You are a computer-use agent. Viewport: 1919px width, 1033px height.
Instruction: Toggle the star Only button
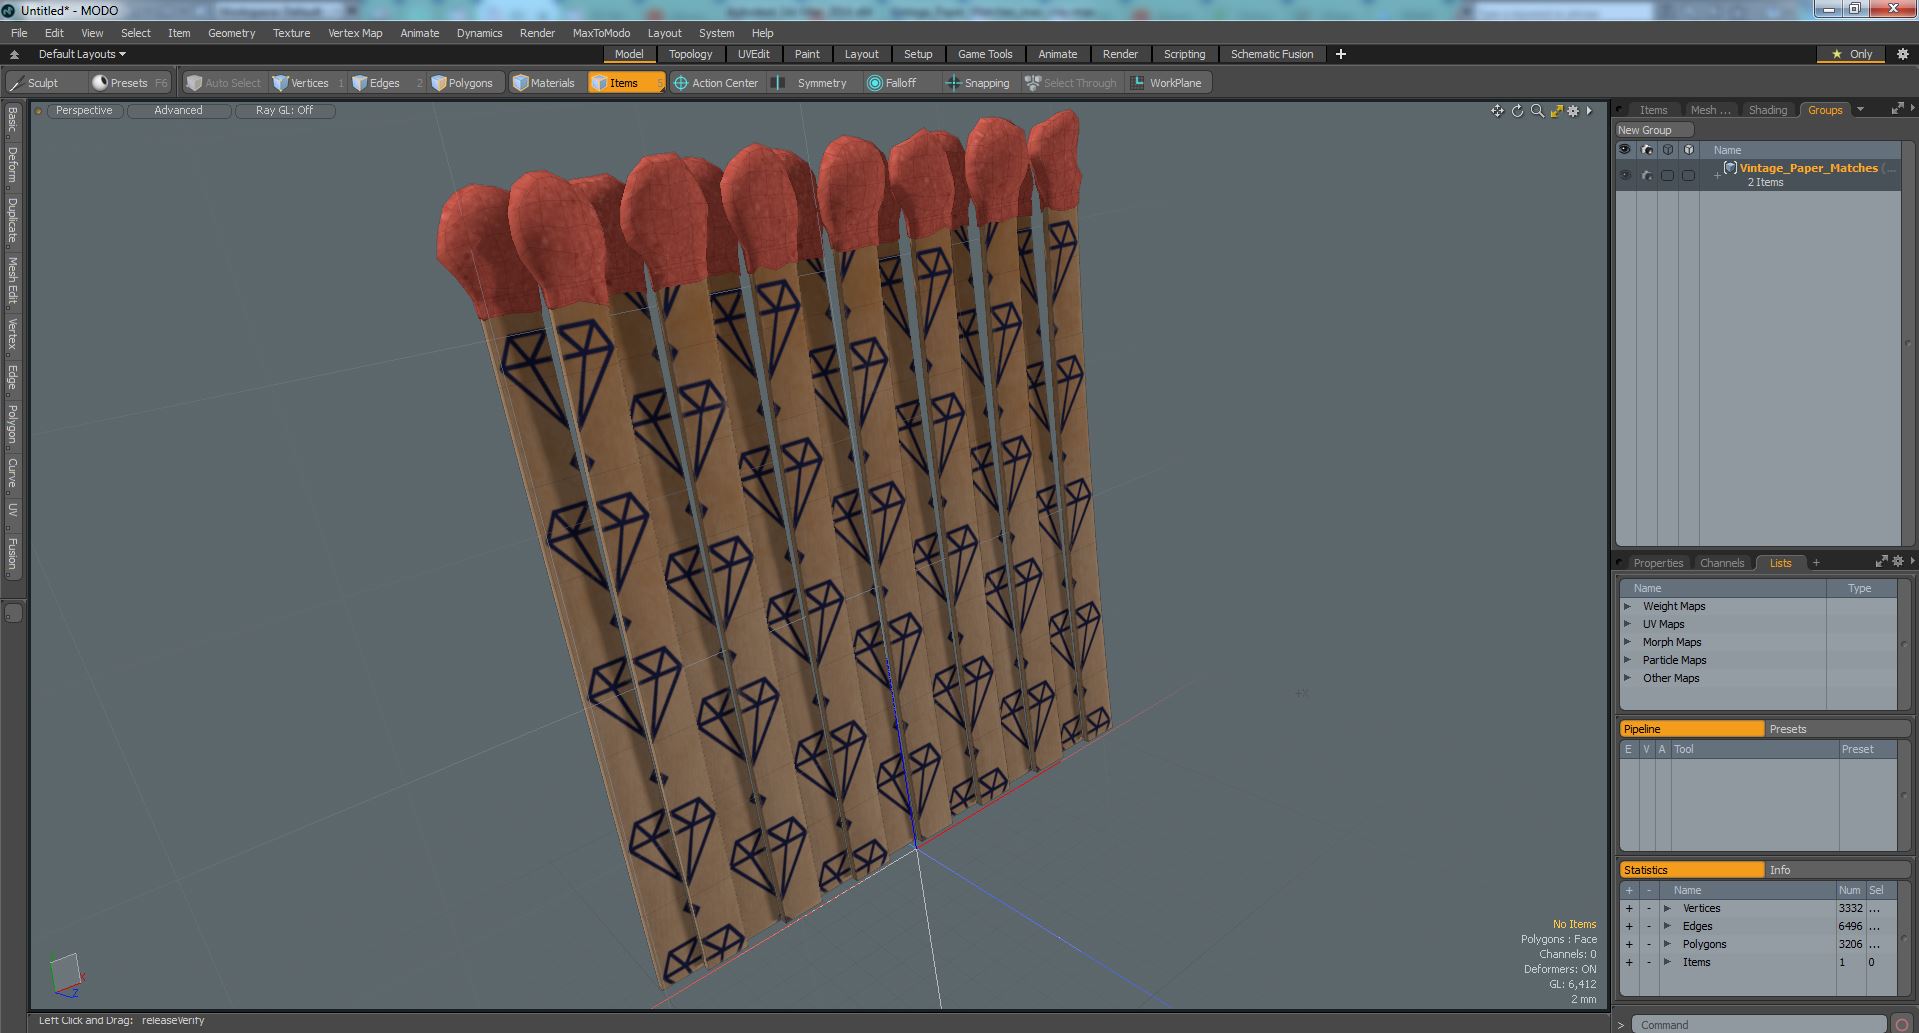click(x=1851, y=54)
